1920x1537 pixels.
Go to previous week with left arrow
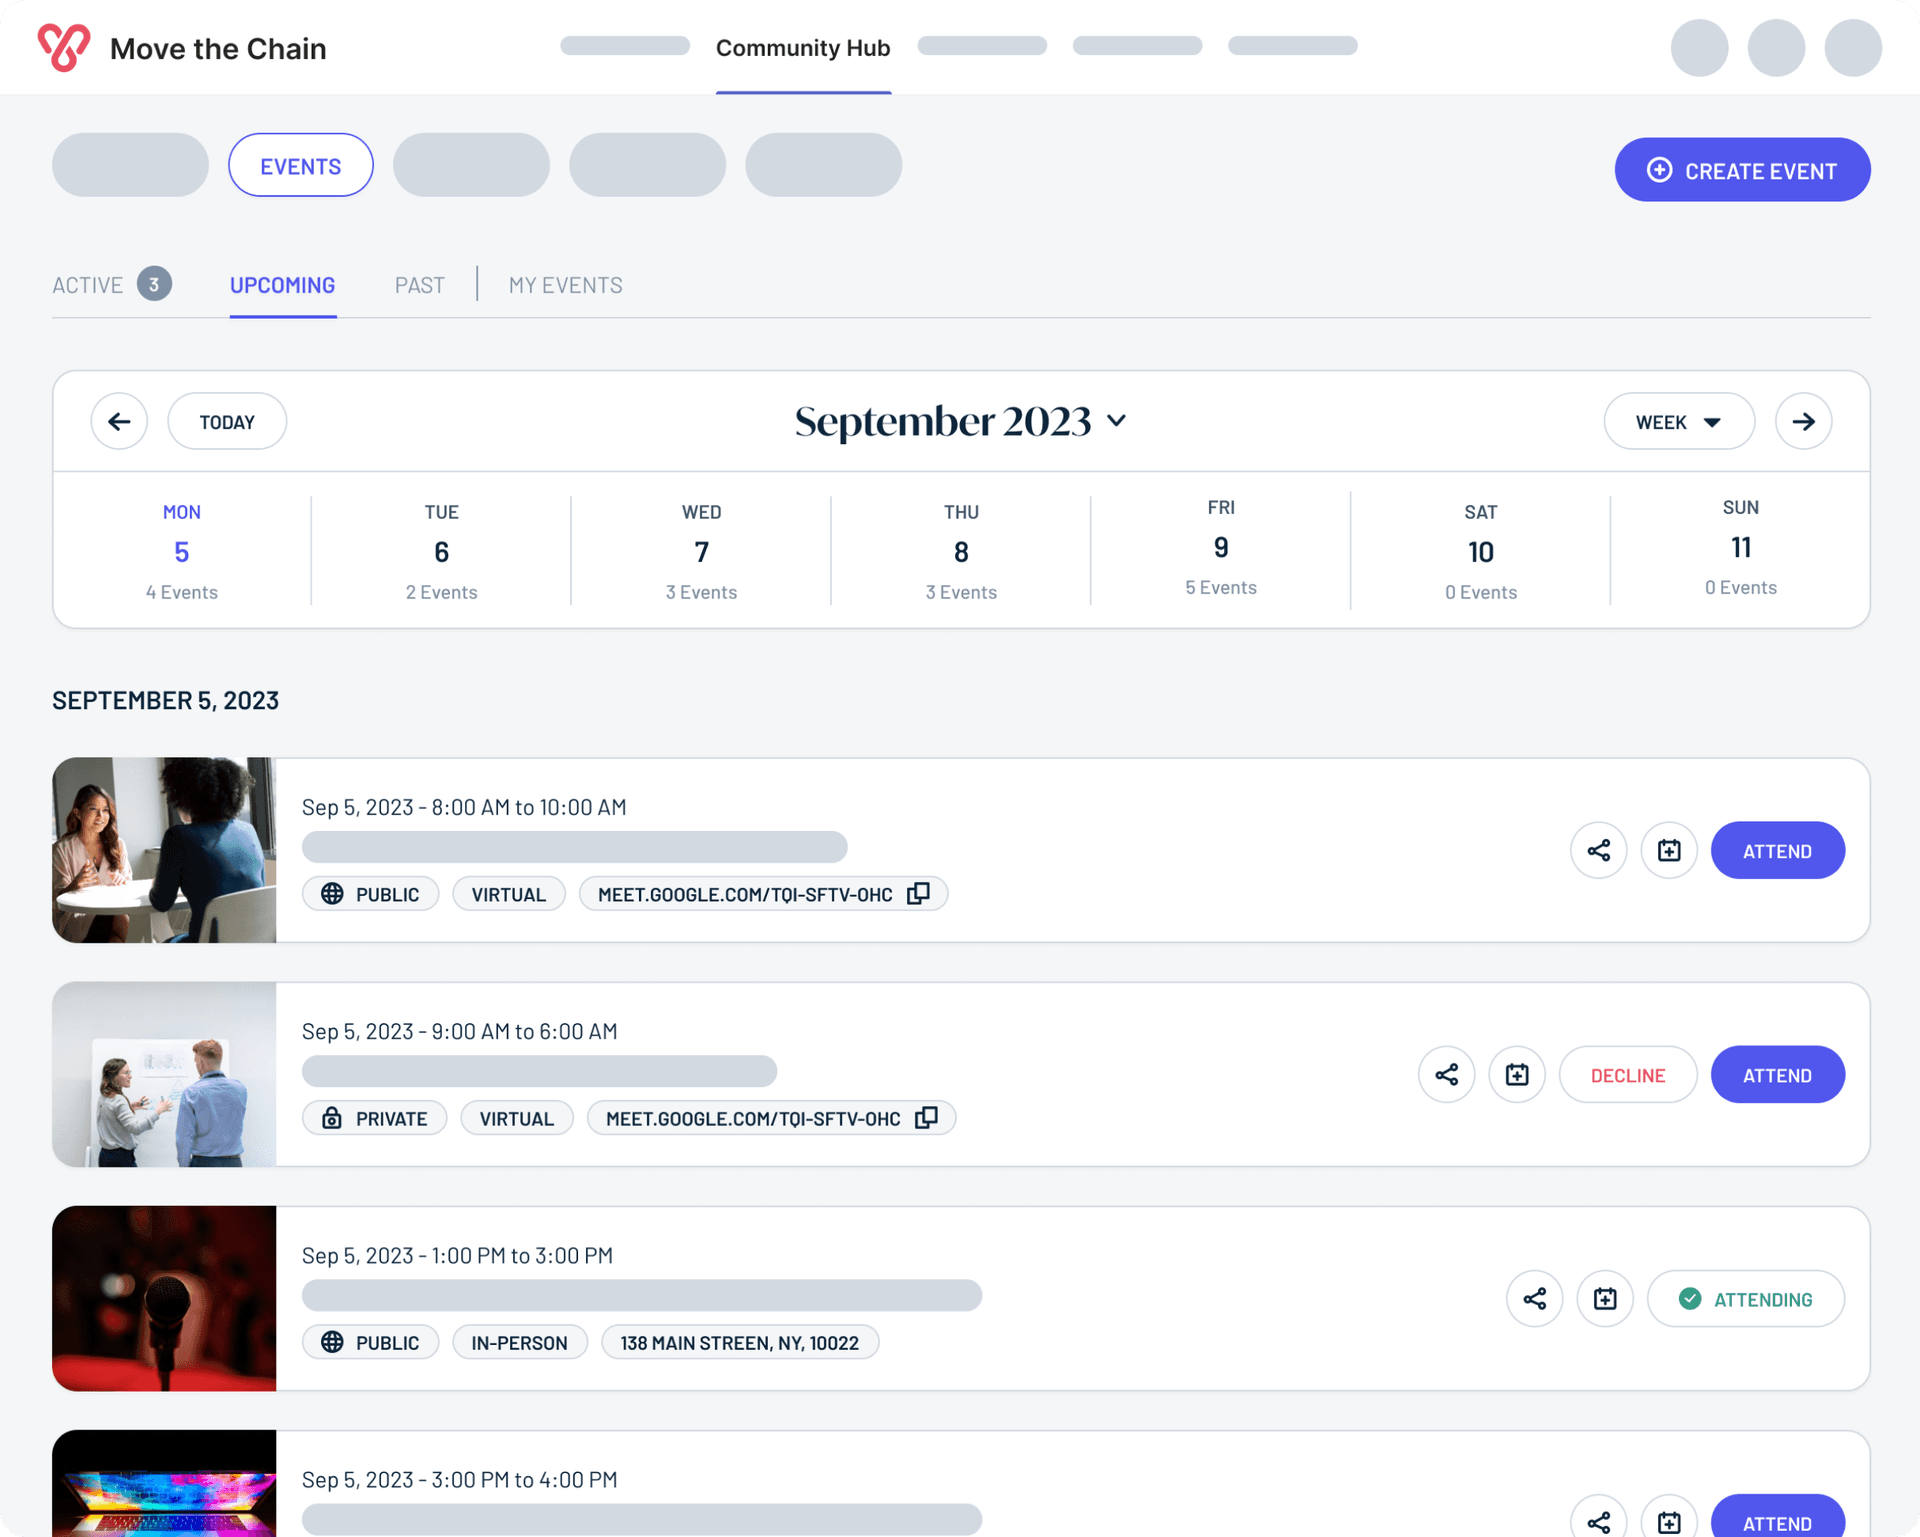coord(119,421)
